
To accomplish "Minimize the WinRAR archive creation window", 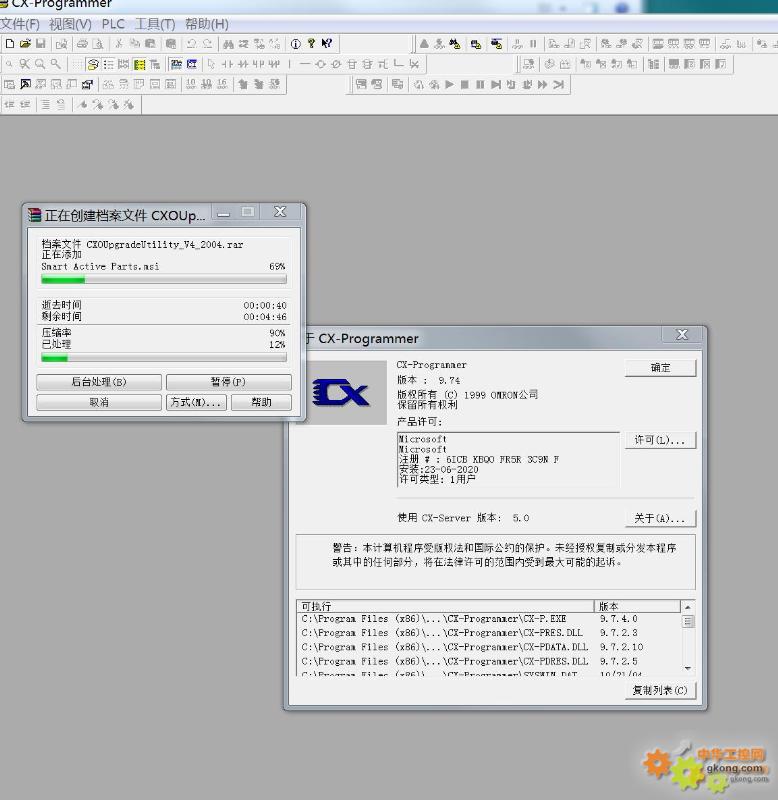I will pyautogui.click(x=223, y=212).
